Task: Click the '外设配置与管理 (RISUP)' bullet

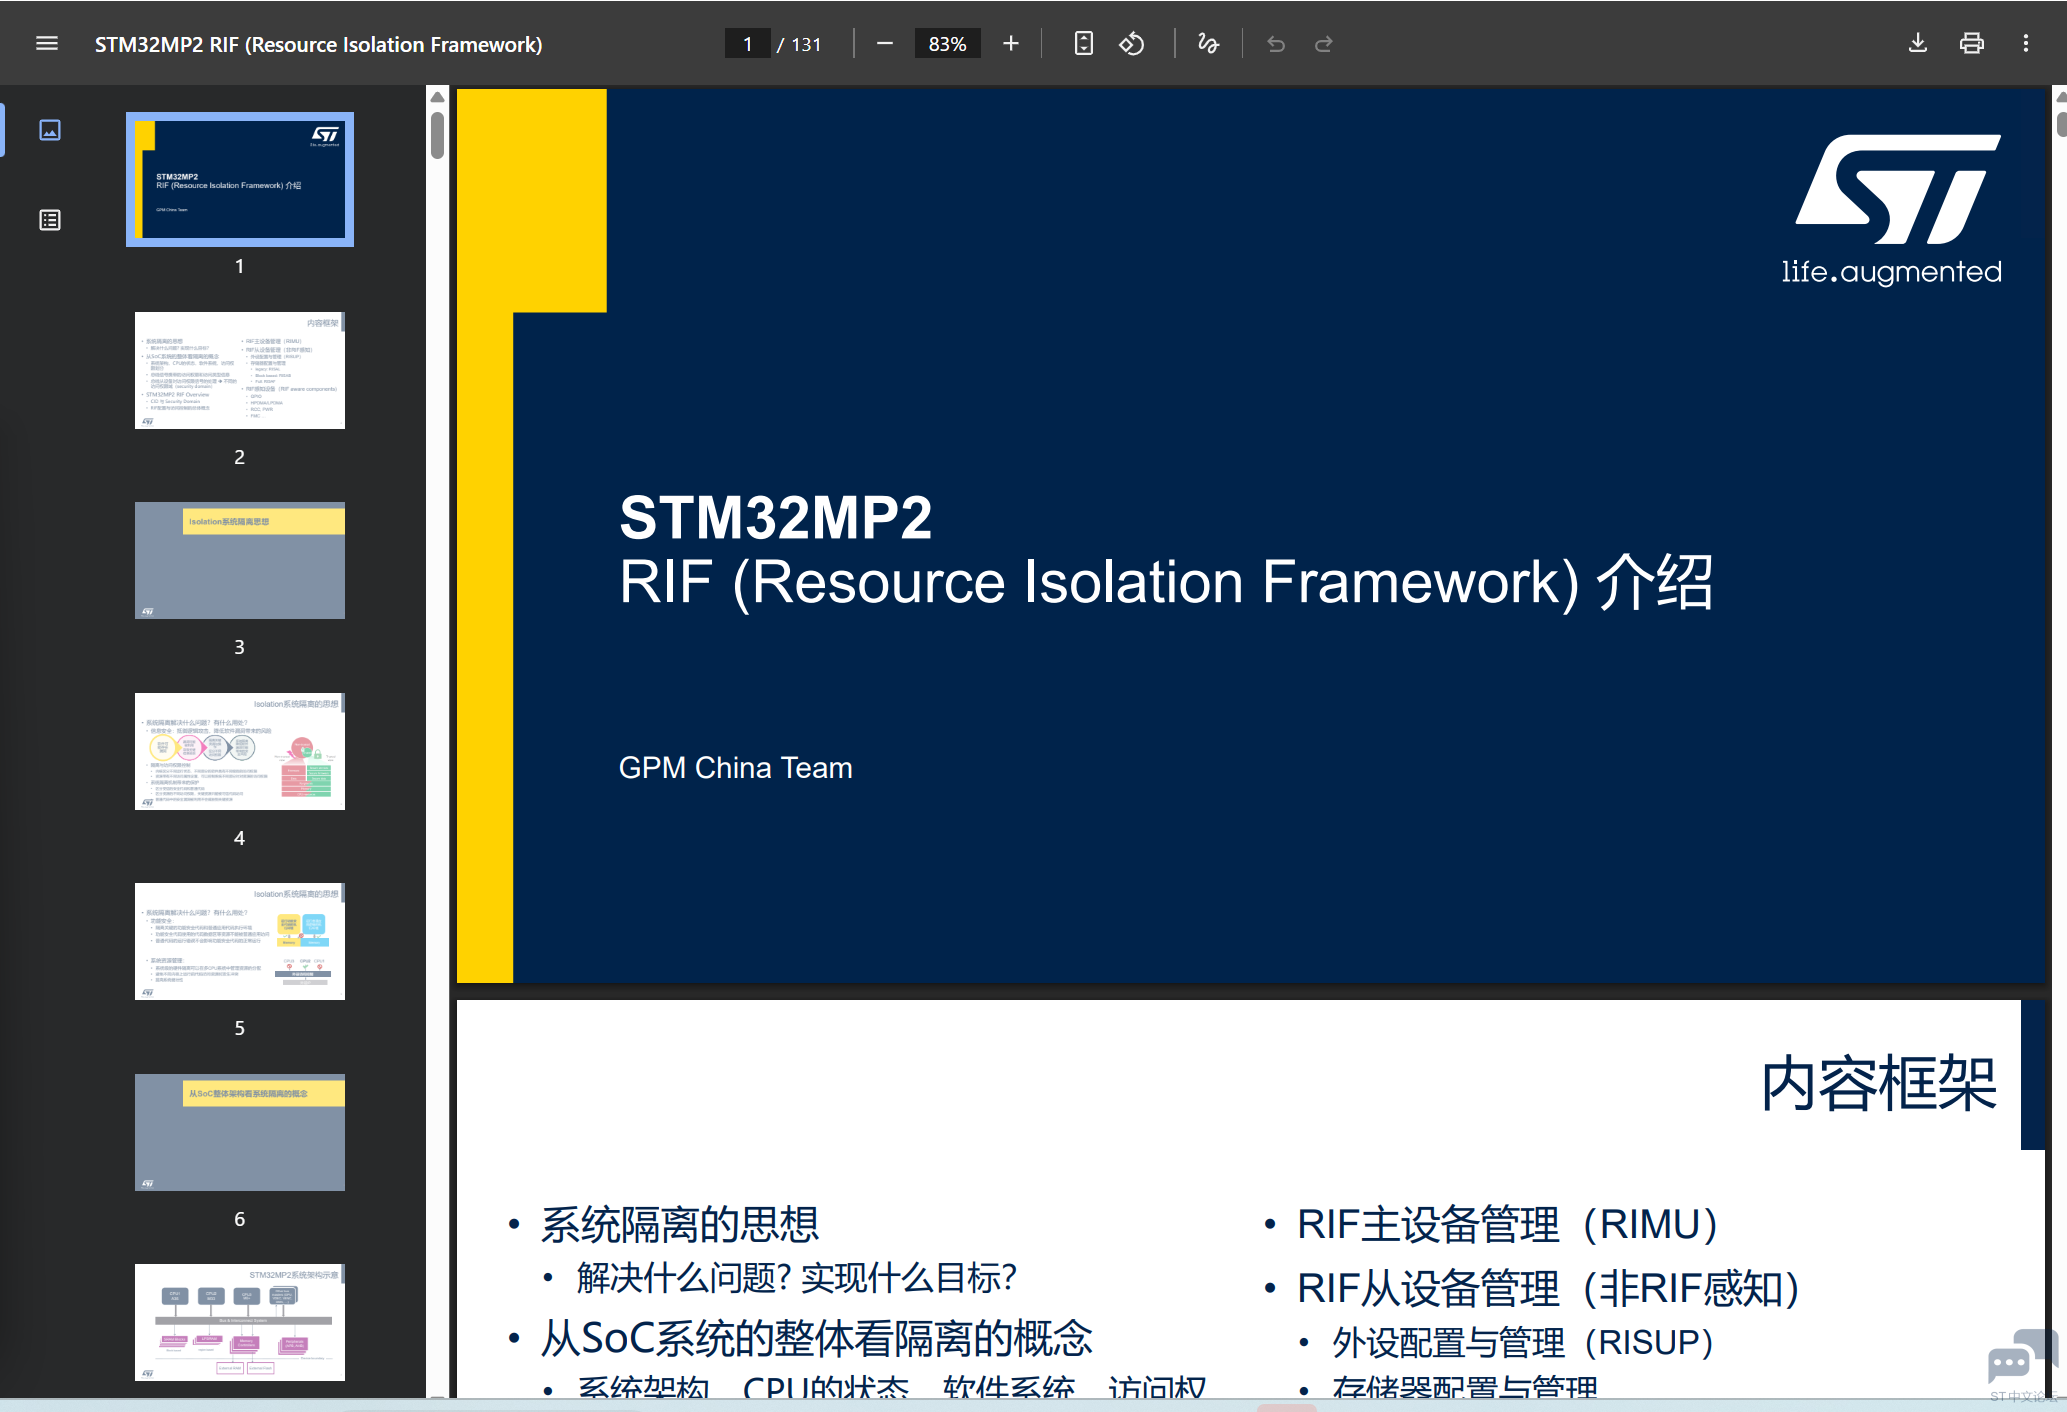Action: (x=1522, y=1342)
